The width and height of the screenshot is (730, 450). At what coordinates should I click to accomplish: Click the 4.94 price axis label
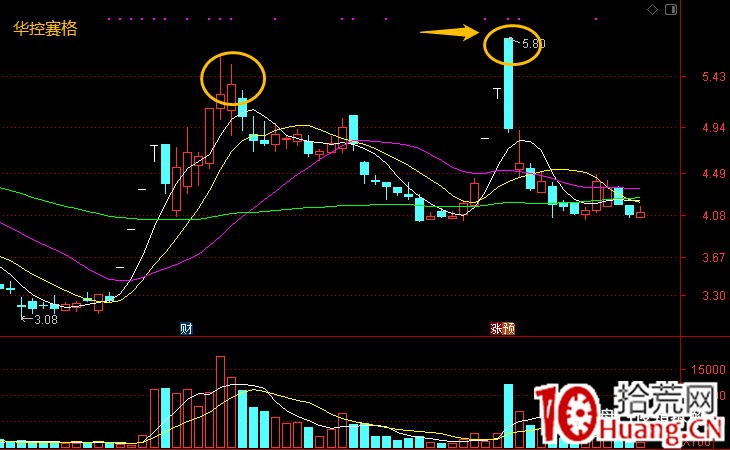[714, 128]
